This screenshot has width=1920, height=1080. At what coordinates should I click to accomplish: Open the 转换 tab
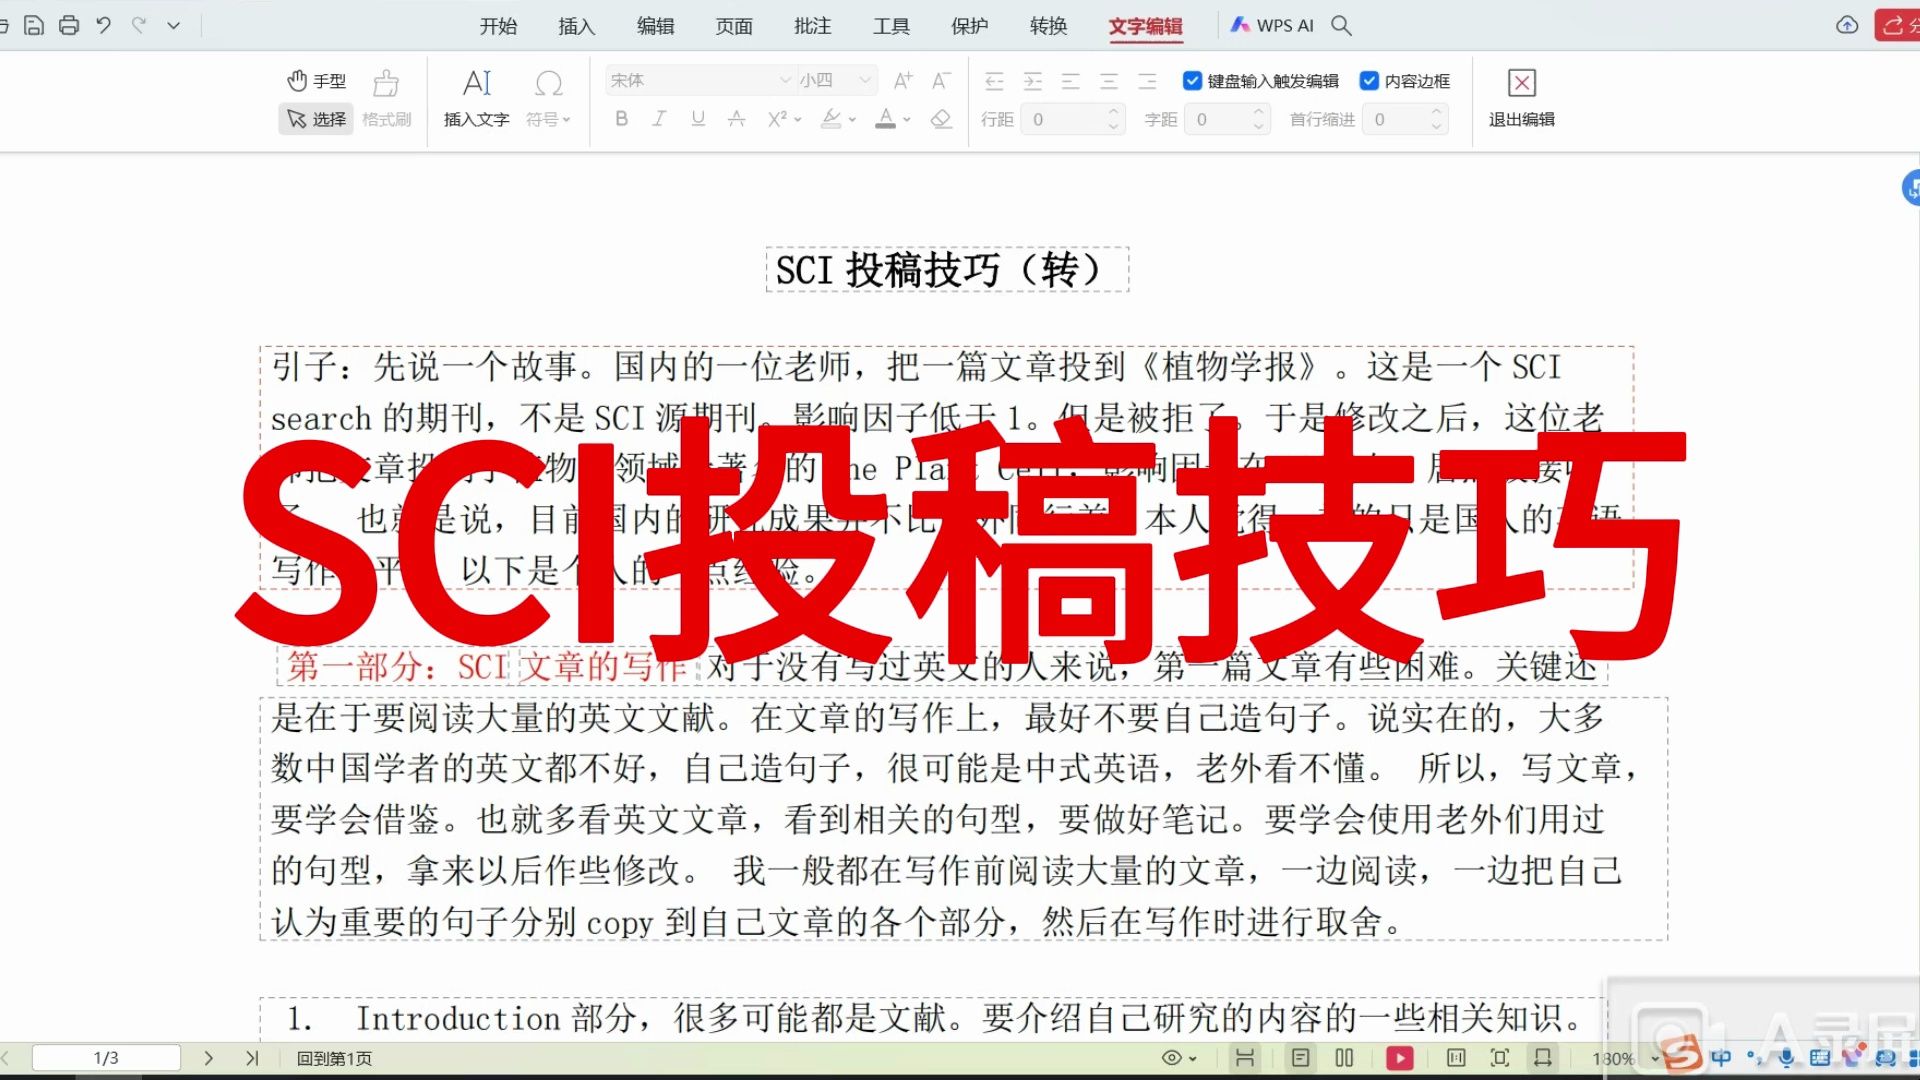[1049, 26]
